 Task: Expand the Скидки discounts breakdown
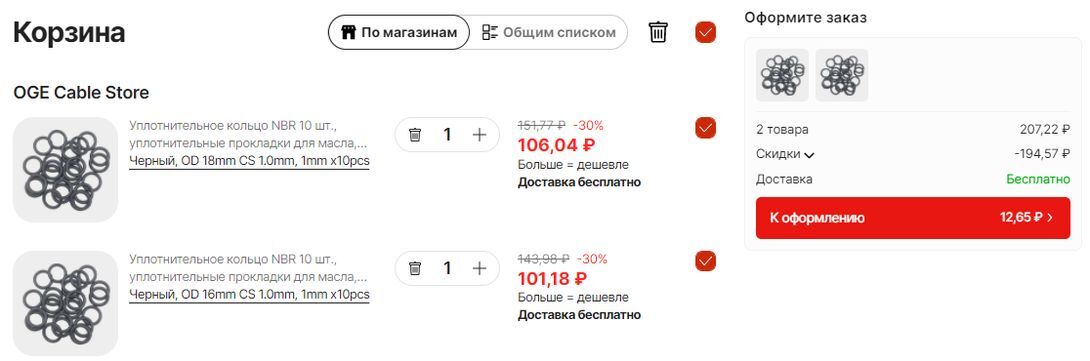[x=785, y=154]
